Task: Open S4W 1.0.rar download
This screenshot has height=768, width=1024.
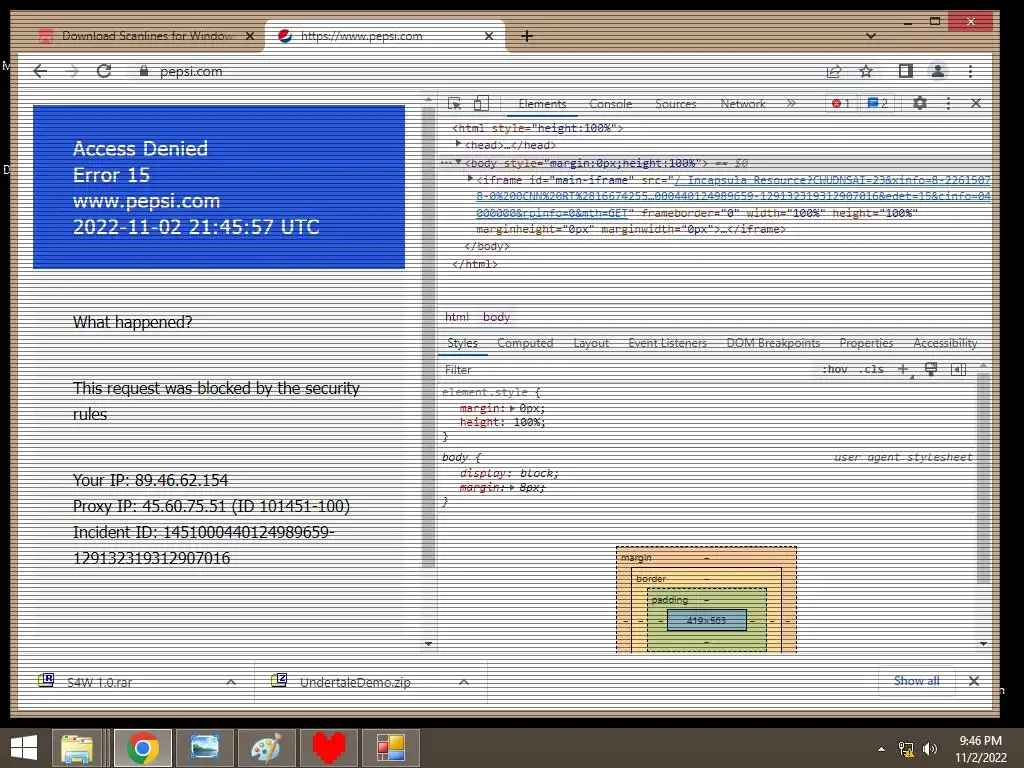Action: (x=99, y=682)
